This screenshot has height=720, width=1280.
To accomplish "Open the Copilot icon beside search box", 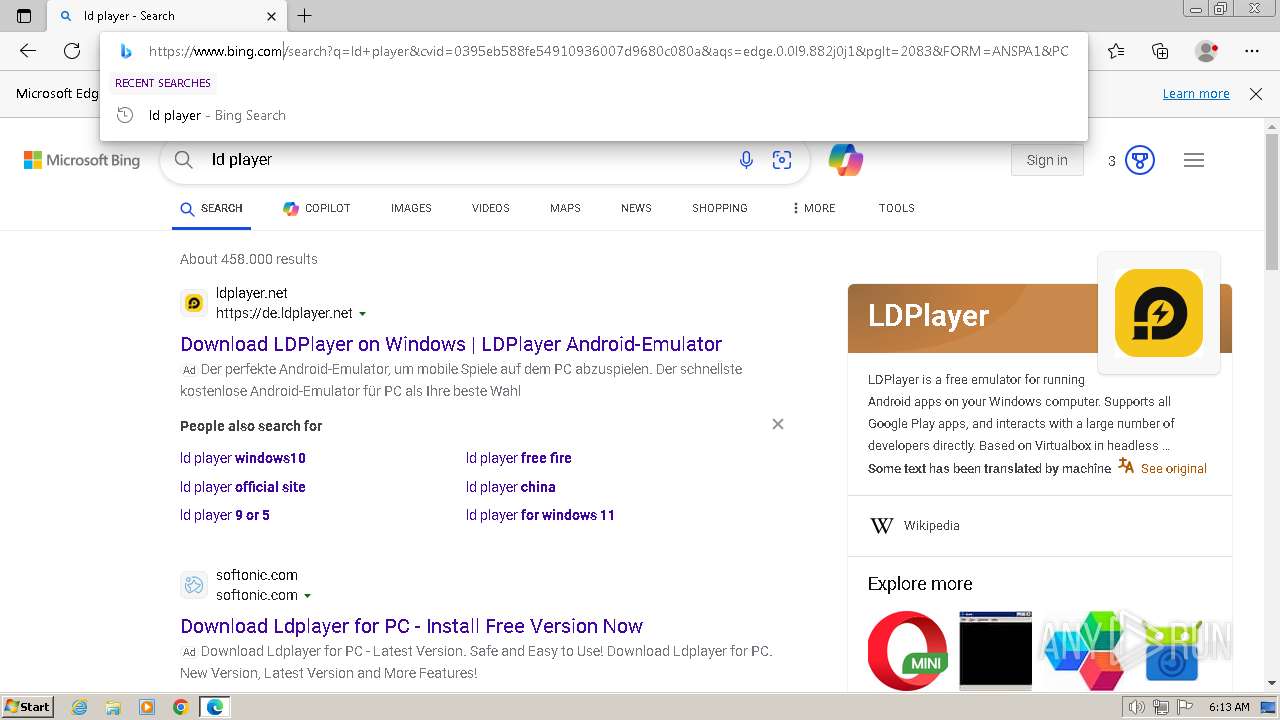I will (846, 160).
